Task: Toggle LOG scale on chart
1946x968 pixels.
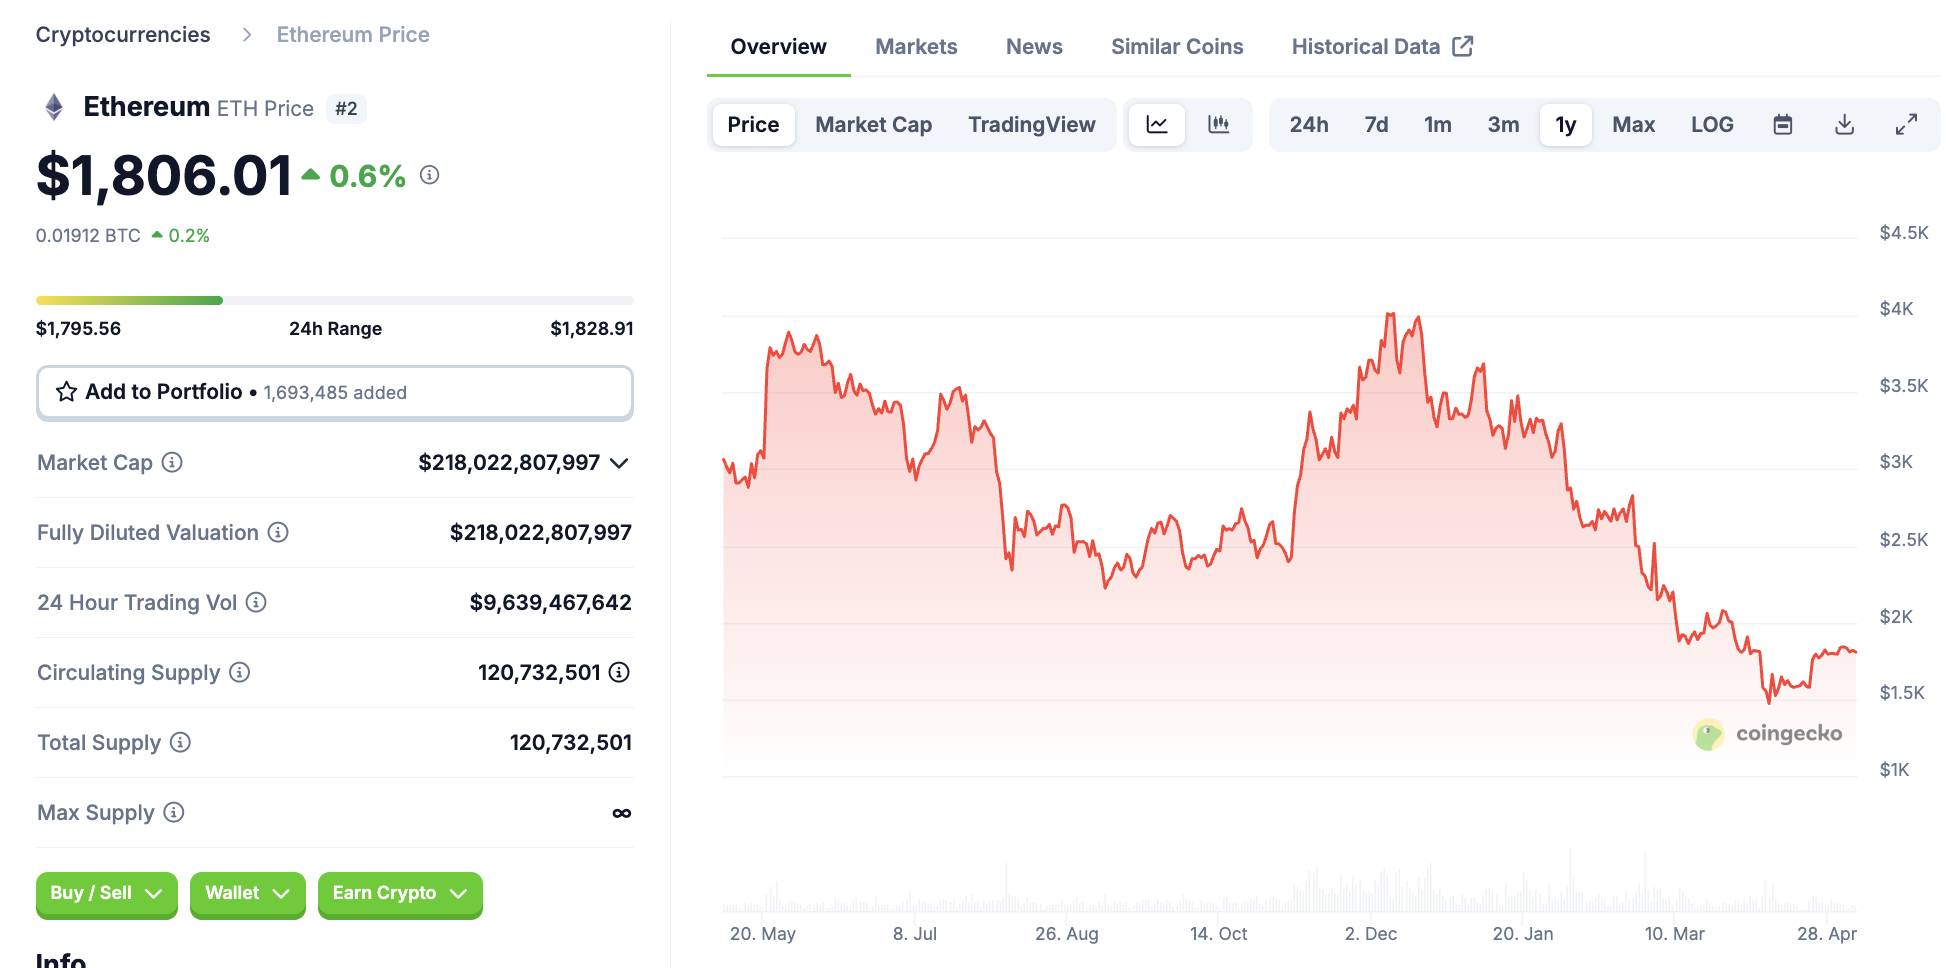Action: pos(1712,125)
